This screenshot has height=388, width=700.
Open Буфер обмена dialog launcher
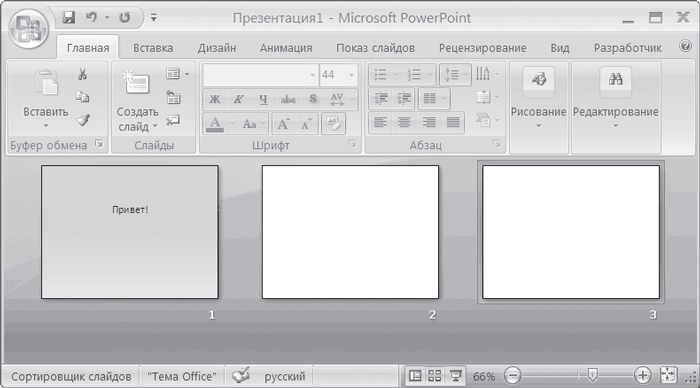tap(99, 144)
